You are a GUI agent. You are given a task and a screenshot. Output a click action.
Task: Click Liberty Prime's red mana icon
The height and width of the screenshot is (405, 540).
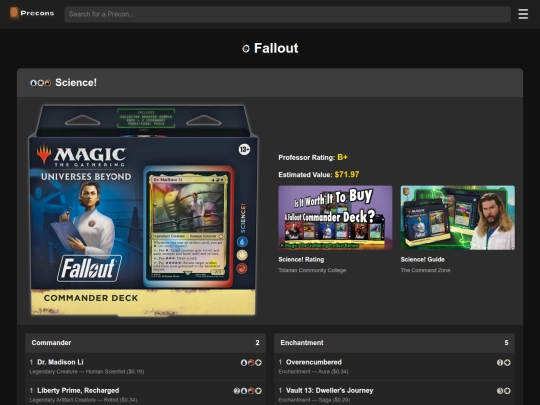pyautogui.click(x=251, y=391)
